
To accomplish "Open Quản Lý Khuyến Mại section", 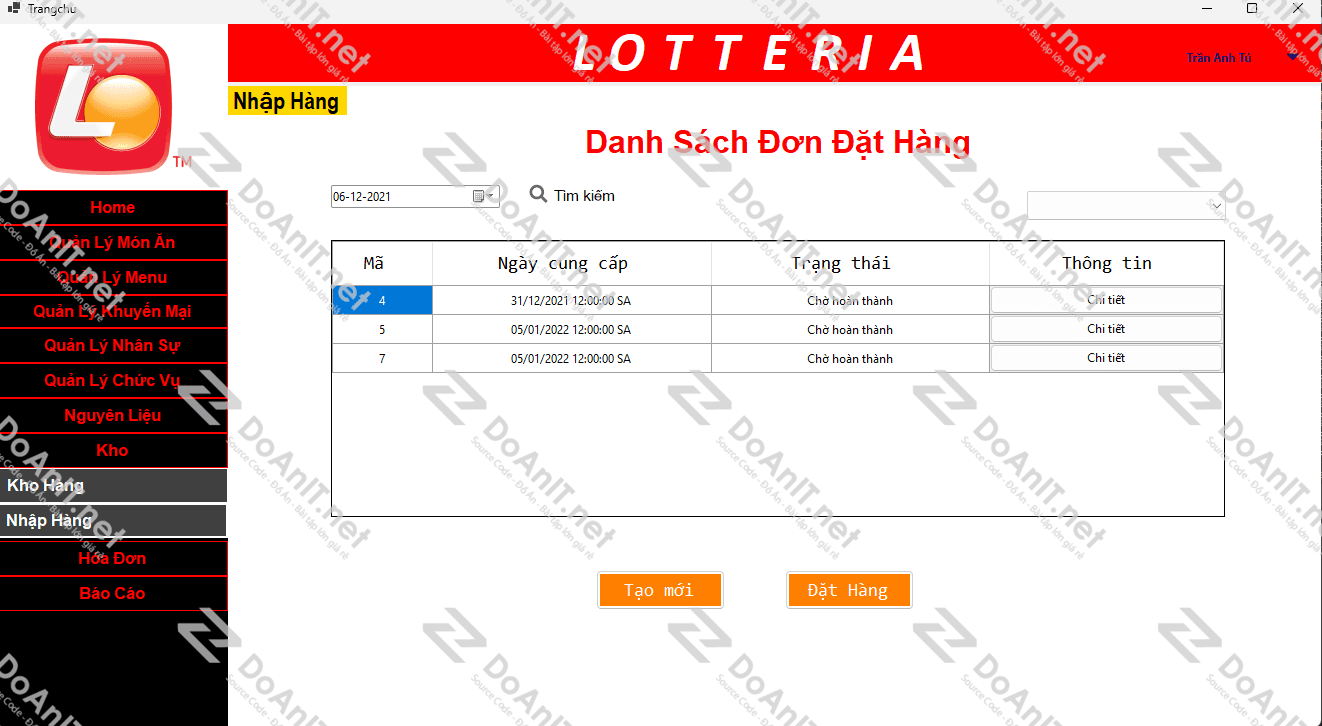I will pyautogui.click(x=113, y=312).
